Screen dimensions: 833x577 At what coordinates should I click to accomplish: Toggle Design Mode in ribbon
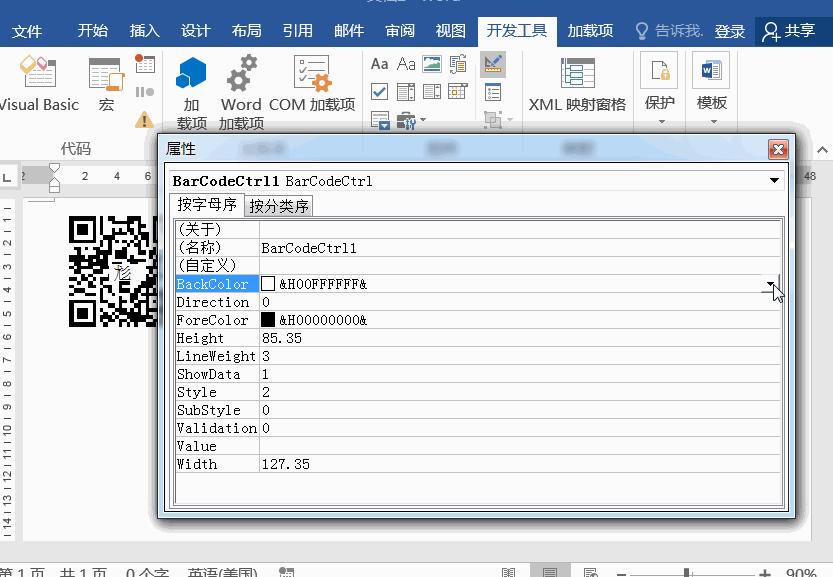click(493, 64)
